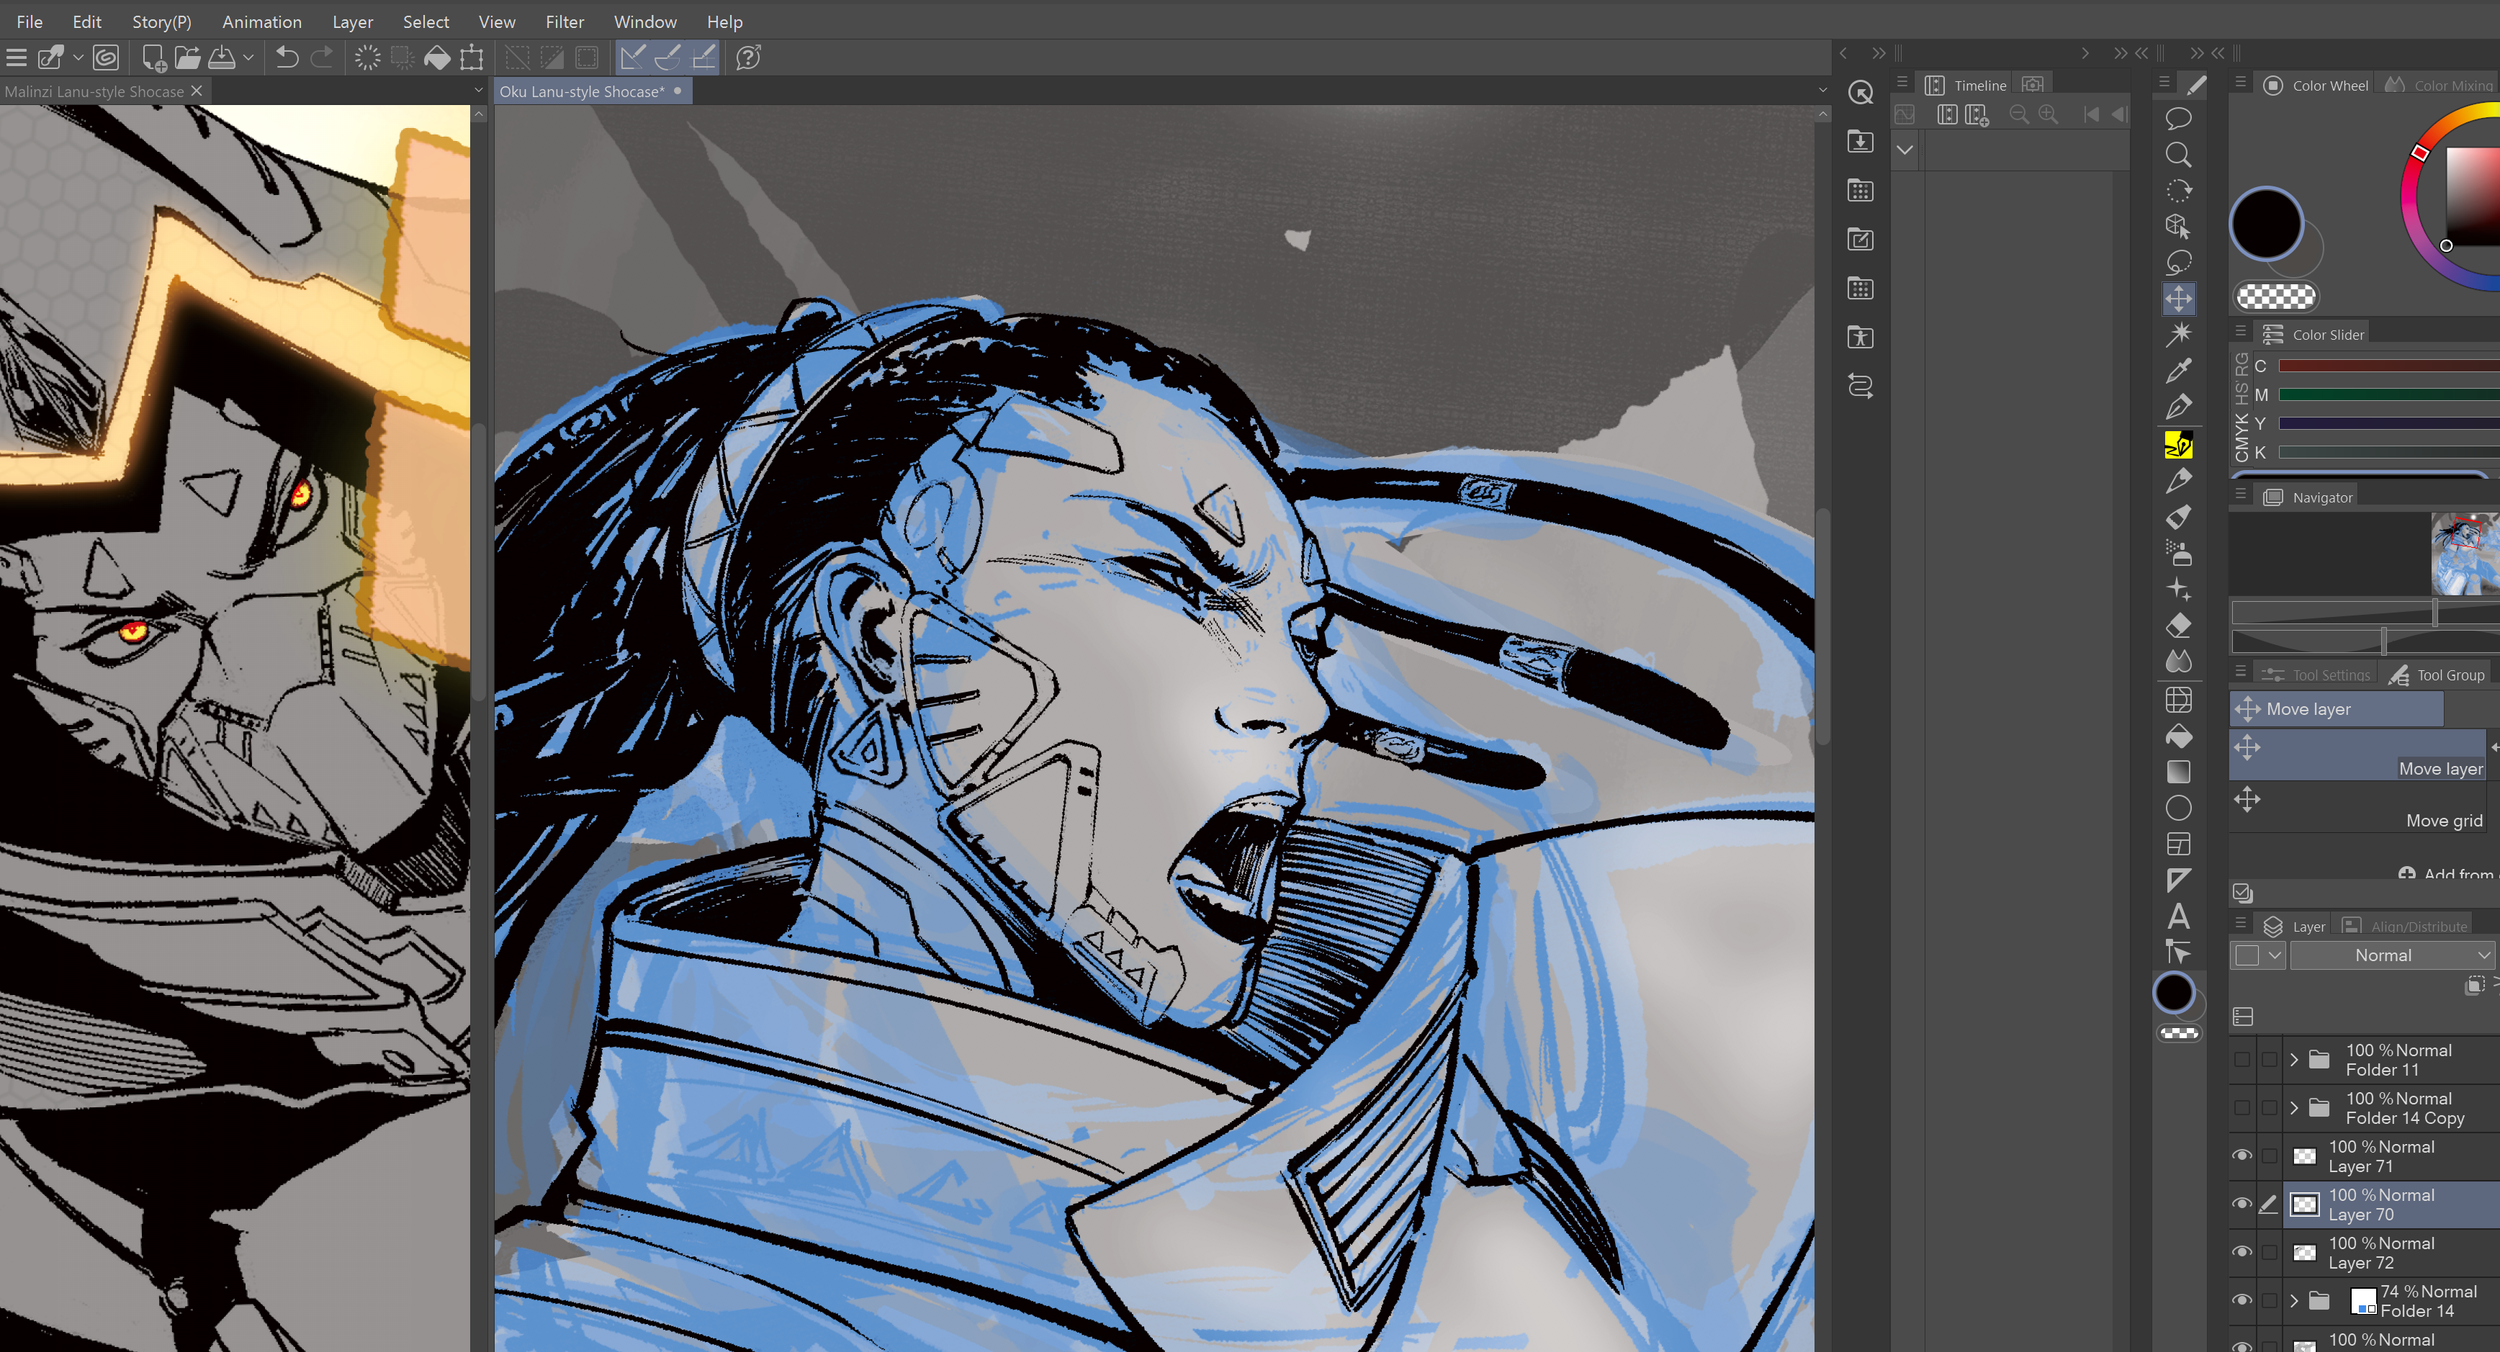Open dropdown arrow next to Save icon

point(248,58)
